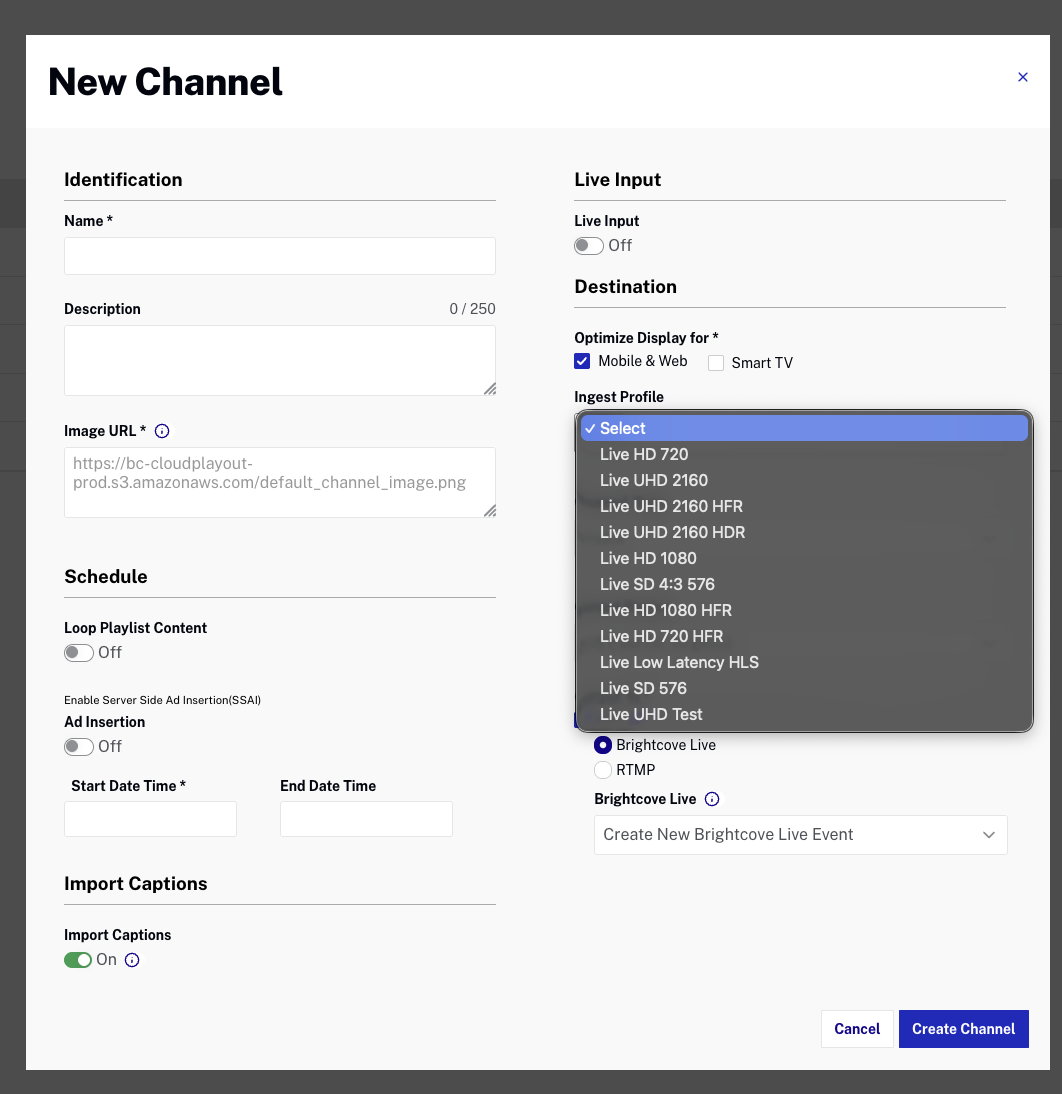Click inside the Name input field

279,256
